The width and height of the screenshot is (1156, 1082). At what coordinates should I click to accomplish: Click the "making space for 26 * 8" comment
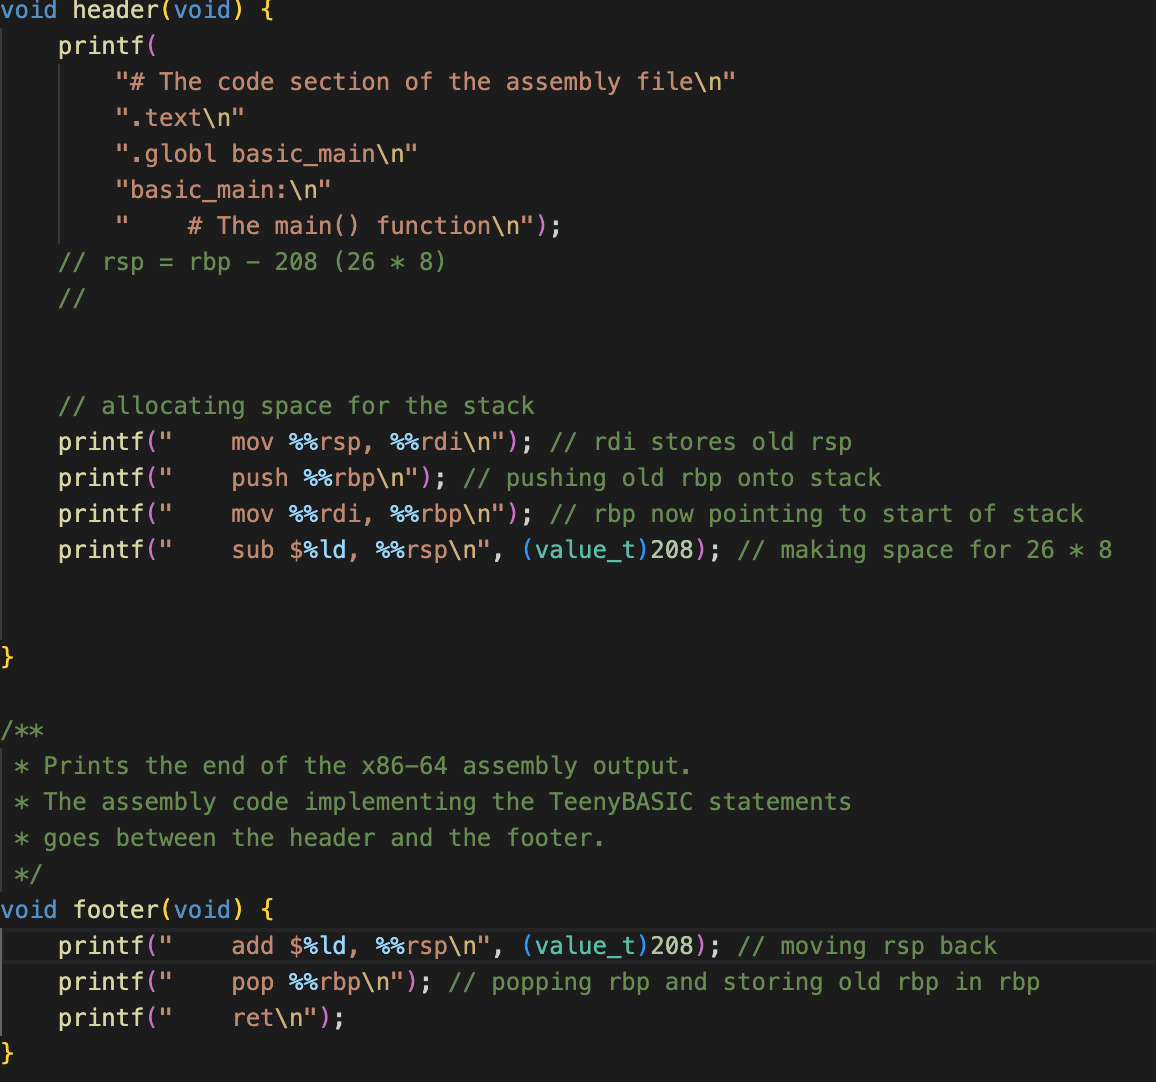click(x=925, y=550)
